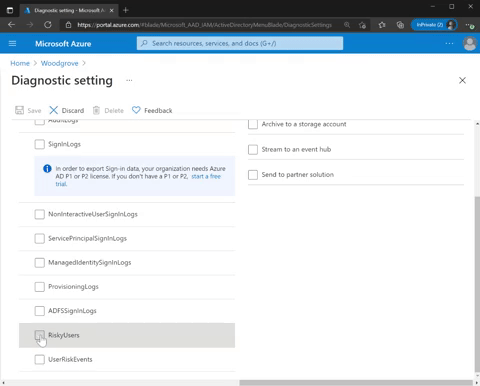Click the Search resources input box
Image resolution: width=480 pixels, height=386 pixels.
[x=240, y=43]
